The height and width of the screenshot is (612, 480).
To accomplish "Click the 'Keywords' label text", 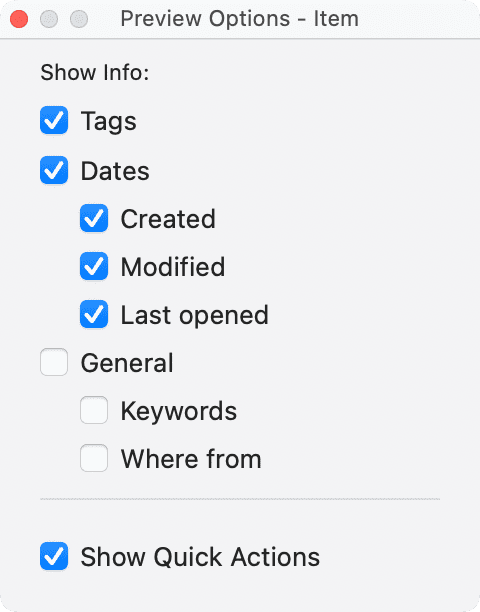I will (x=179, y=411).
